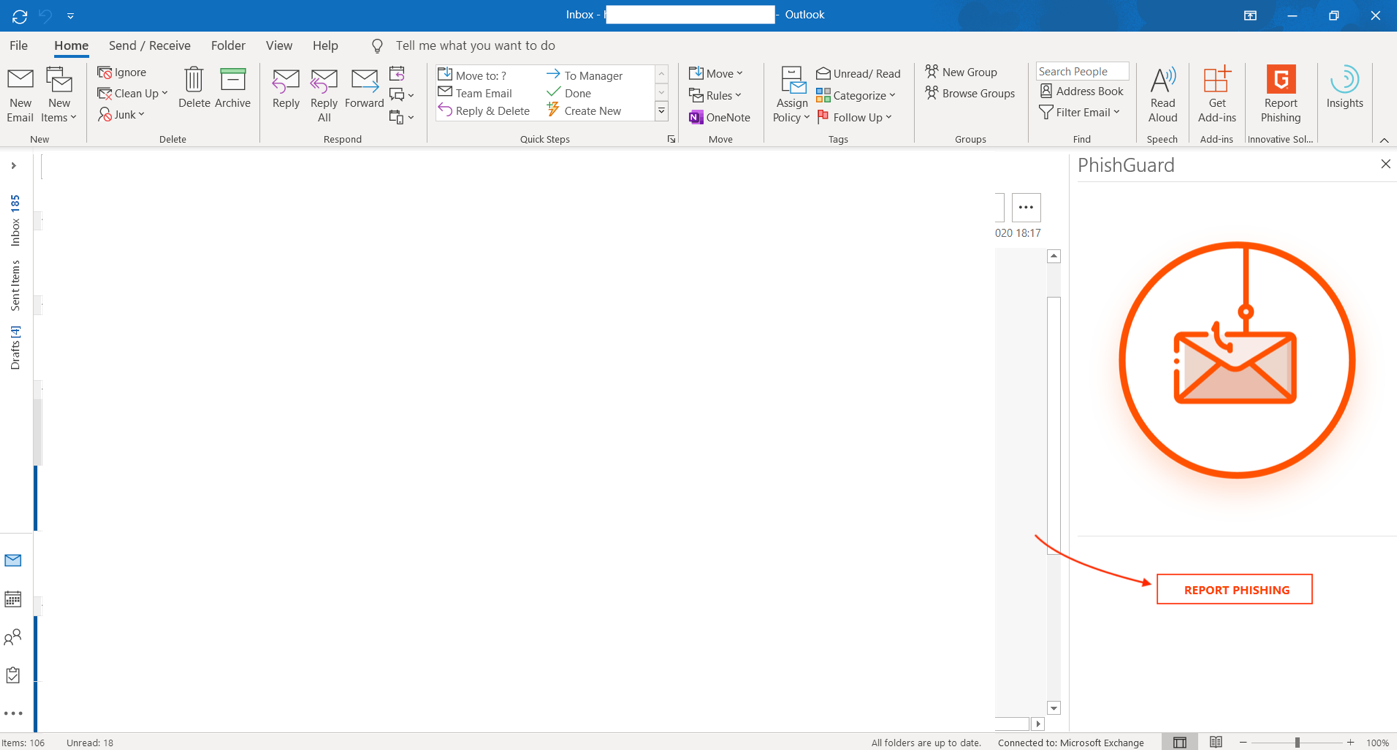Open Drafts [4] folder
This screenshot has width=1397, height=750.
15,347
